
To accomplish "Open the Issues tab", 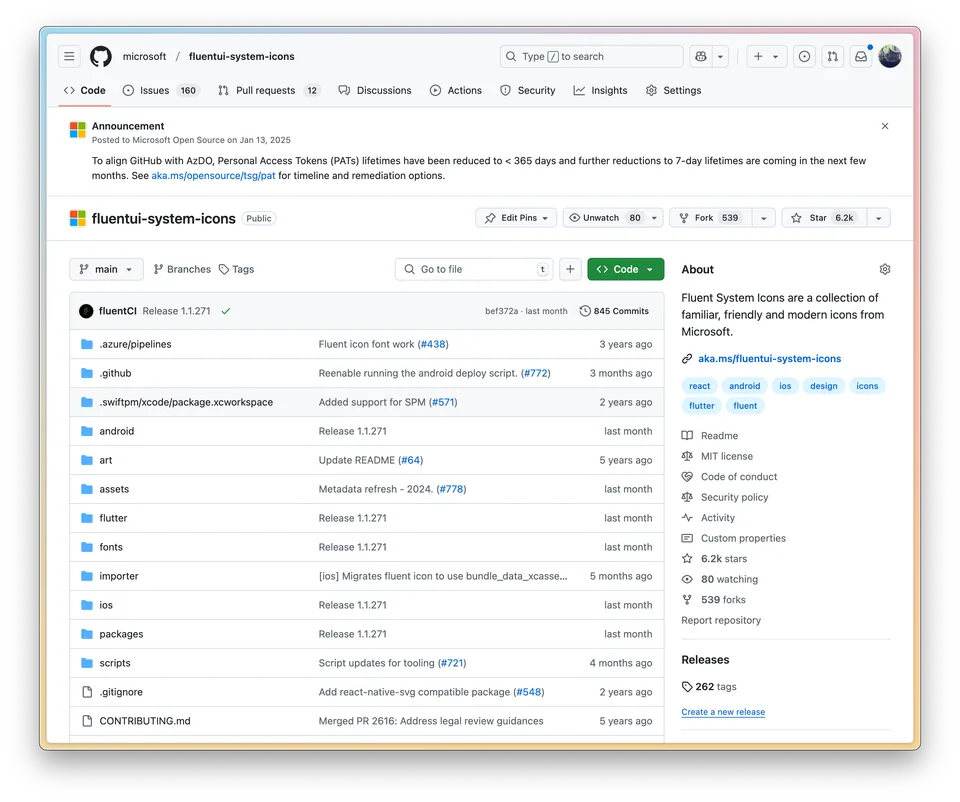I will click(160, 91).
